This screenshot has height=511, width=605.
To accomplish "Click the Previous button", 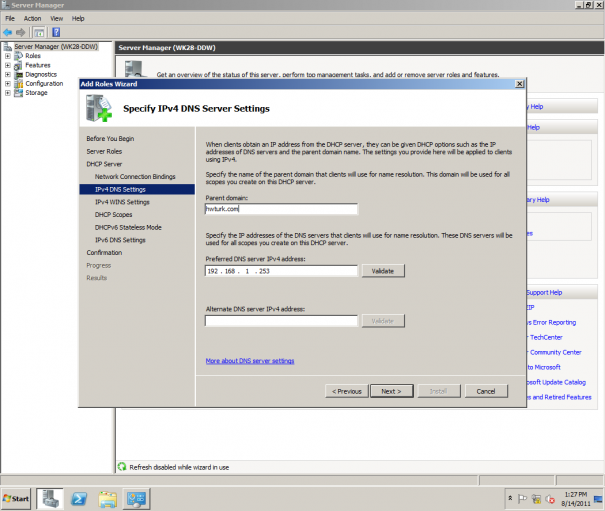I will tap(346, 391).
